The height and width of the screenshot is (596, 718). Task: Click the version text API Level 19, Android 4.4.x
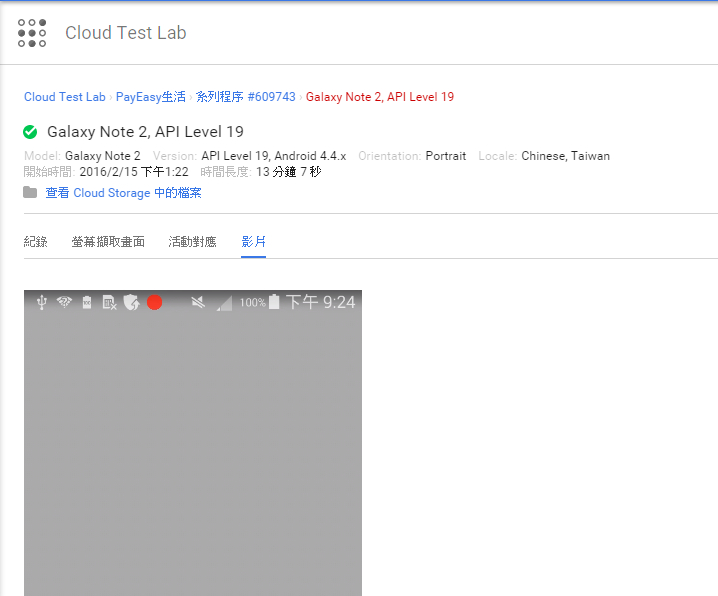[274, 156]
